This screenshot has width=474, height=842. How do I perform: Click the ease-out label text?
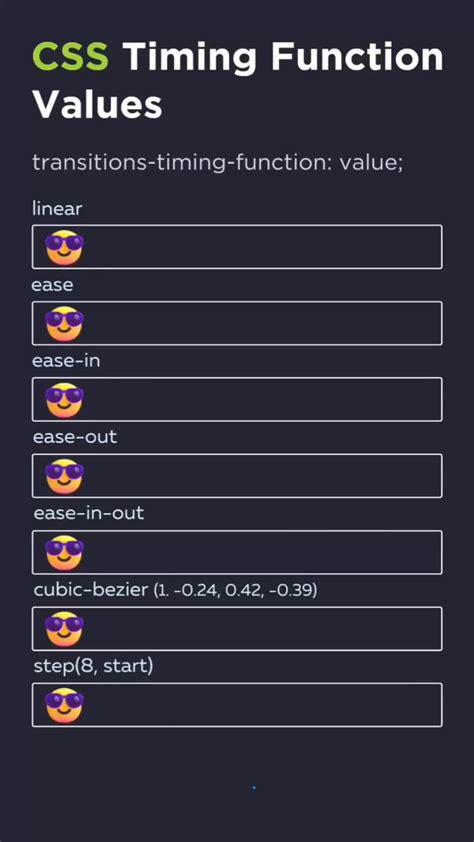[75, 437]
